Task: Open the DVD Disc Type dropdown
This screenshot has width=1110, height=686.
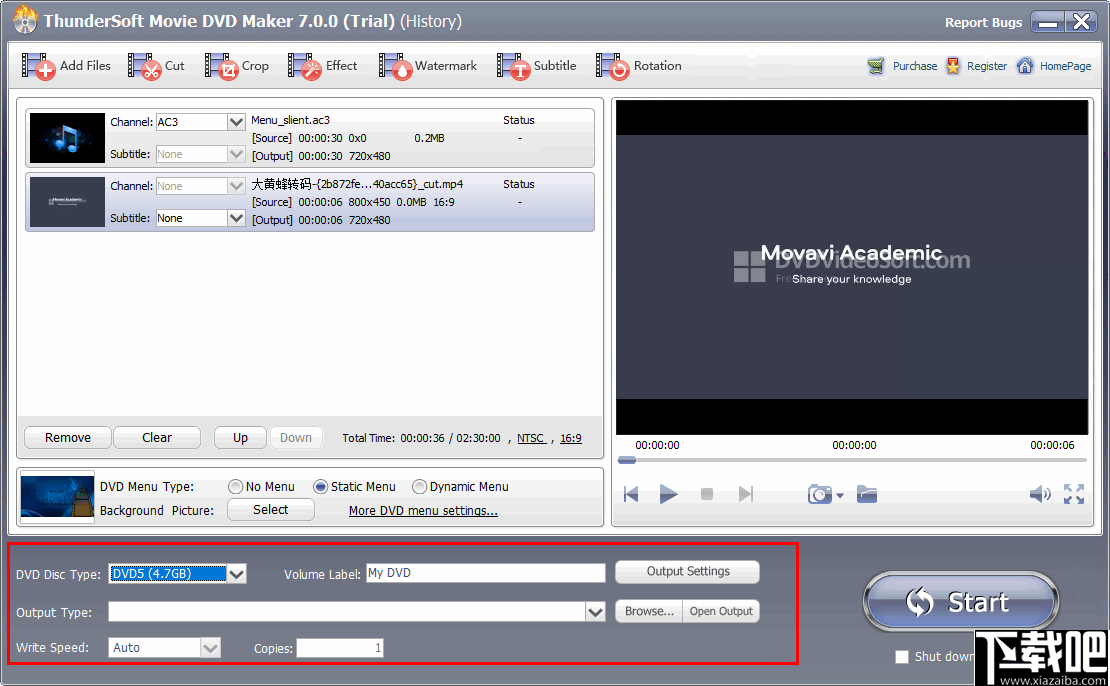Action: pyautogui.click(x=236, y=572)
